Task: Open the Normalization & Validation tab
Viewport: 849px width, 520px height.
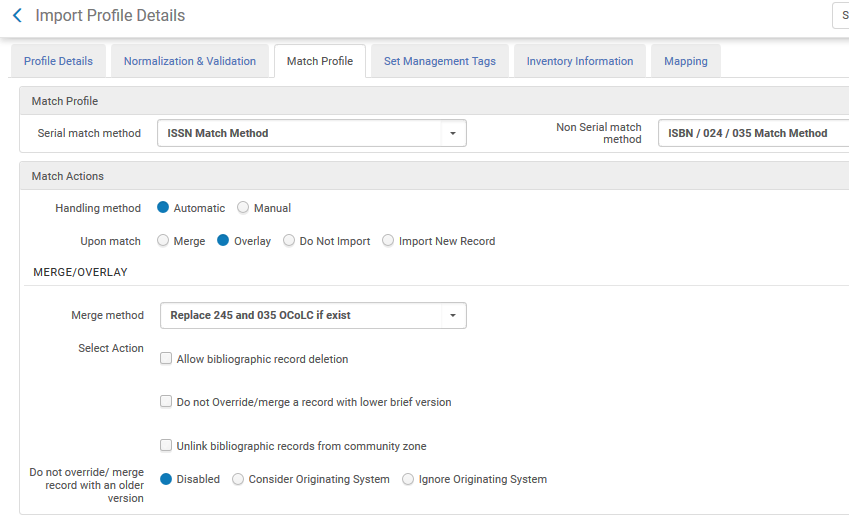Action: coord(190,61)
